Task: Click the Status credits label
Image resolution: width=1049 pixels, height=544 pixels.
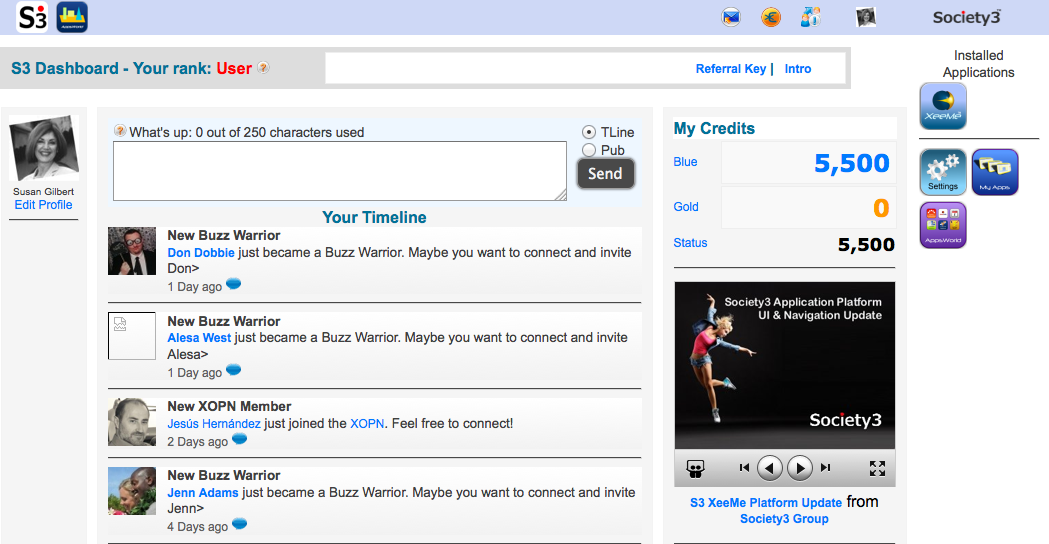Action: tap(690, 243)
